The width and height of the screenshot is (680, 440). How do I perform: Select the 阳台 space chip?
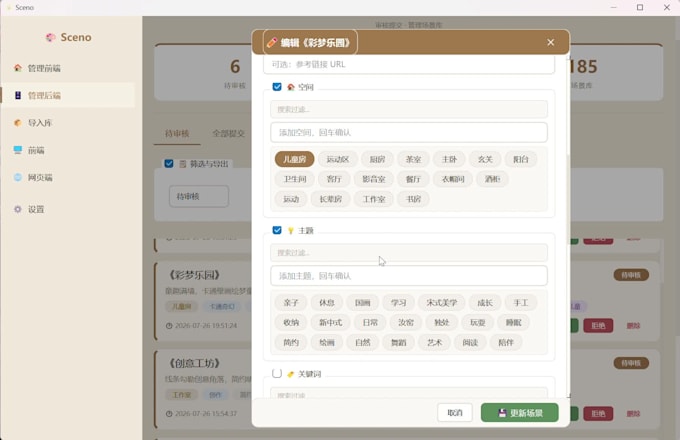(x=521, y=159)
